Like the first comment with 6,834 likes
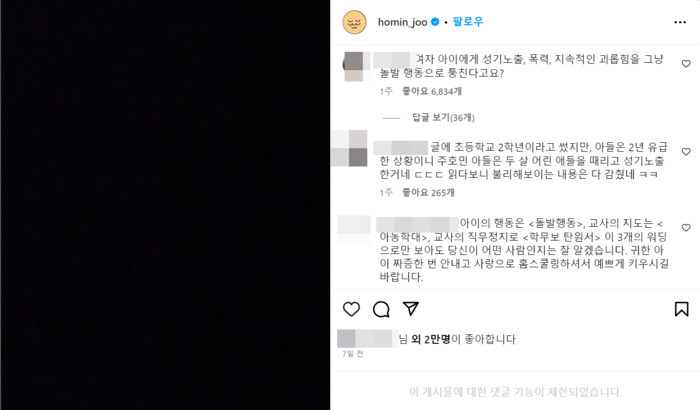Viewport: 700px width, 410px height. tap(686, 64)
